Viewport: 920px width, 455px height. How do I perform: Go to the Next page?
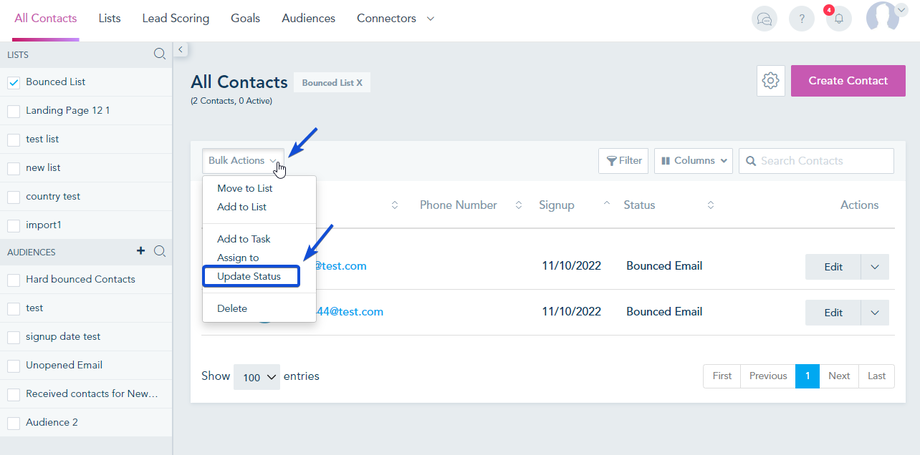point(839,376)
